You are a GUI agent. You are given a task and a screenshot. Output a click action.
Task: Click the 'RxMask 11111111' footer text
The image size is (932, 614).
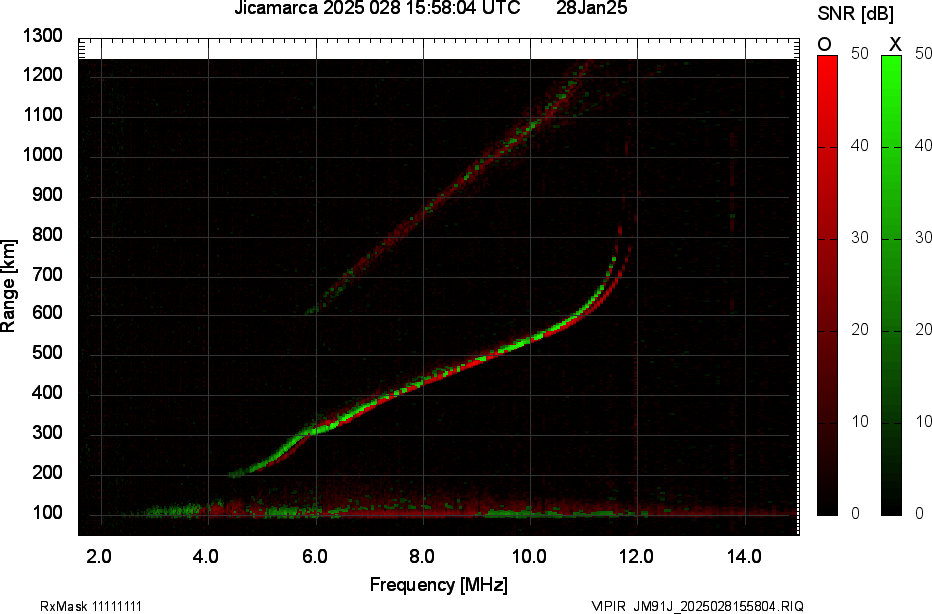tap(91, 606)
